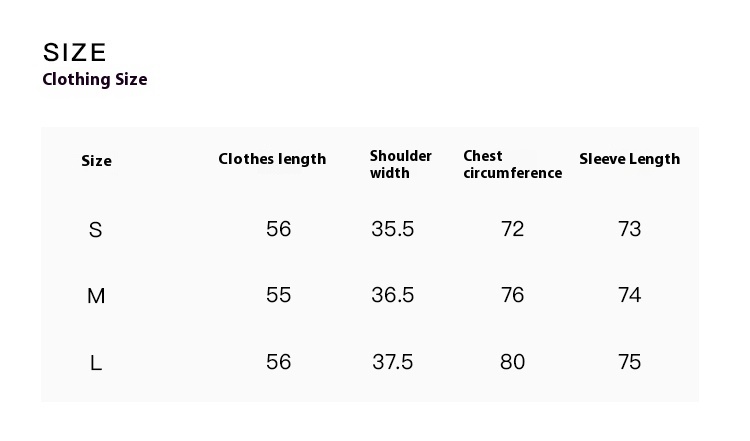Click chest circumference value 76

click(513, 295)
